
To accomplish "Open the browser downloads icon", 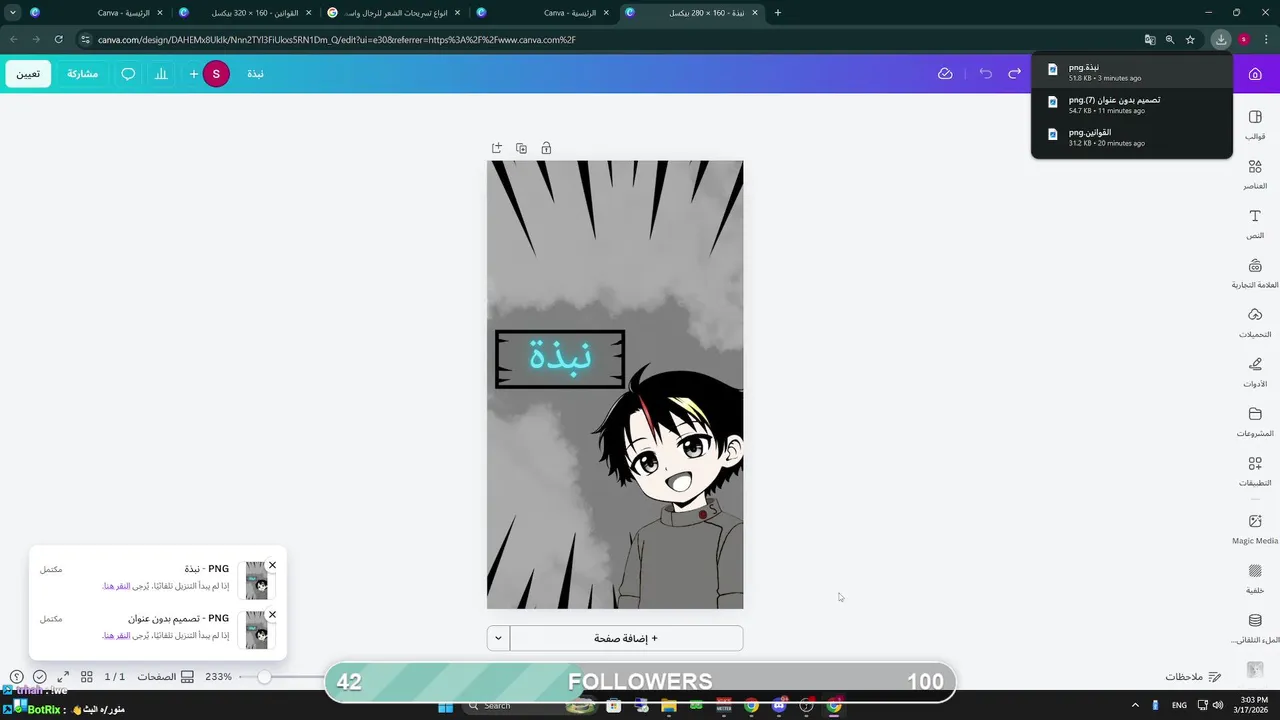I will click(x=1220, y=40).
